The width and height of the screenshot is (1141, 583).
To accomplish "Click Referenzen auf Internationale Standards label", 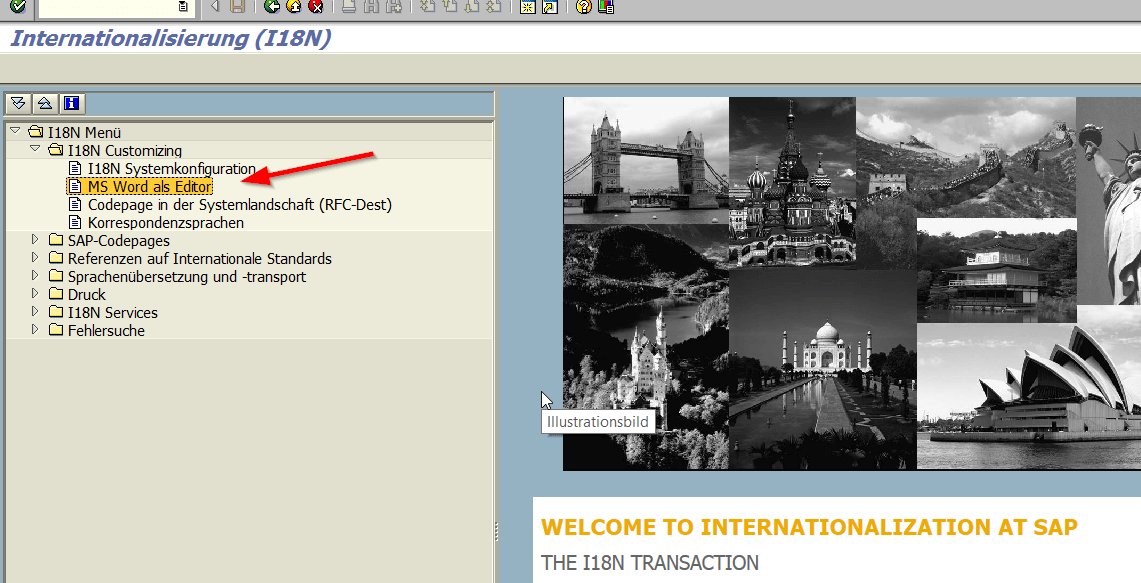I will click(200, 259).
